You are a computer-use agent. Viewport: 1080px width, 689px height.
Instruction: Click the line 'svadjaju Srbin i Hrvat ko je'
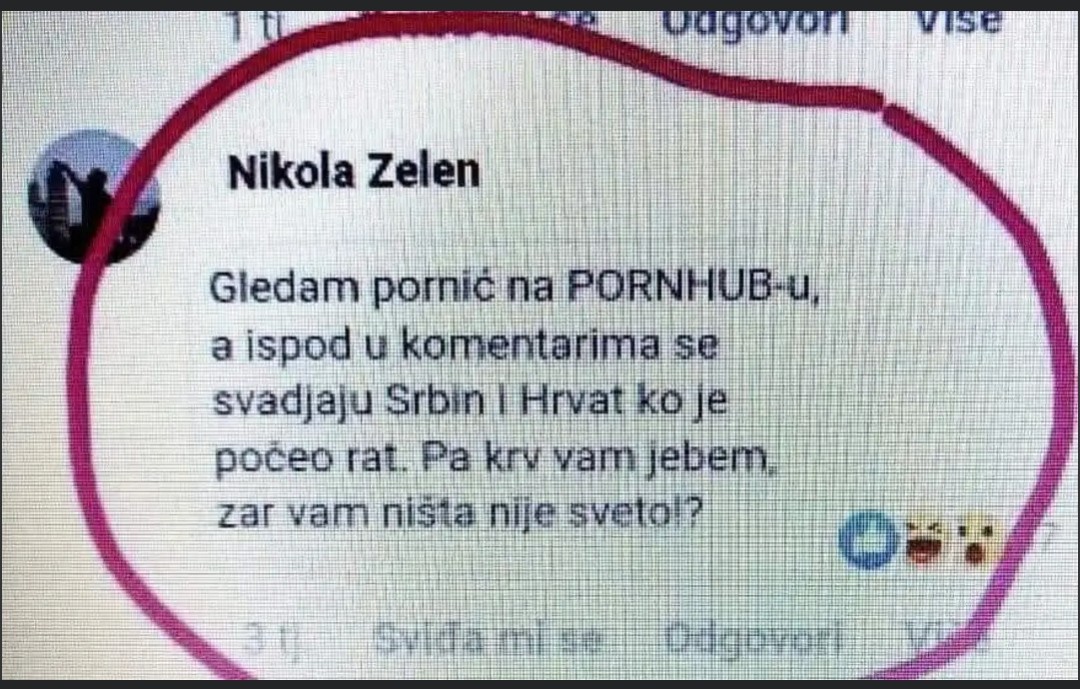tap(470, 402)
